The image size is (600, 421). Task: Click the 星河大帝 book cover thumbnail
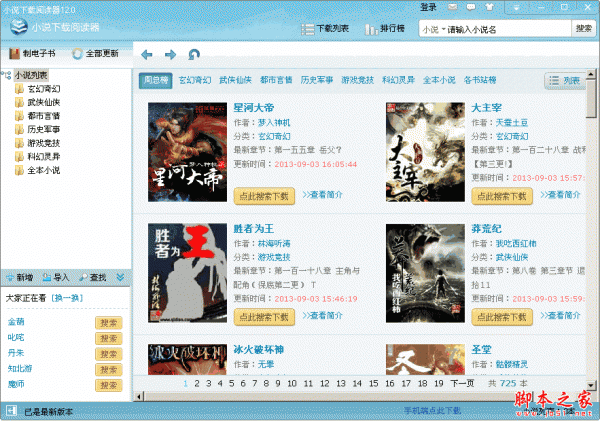click(x=188, y=152)
